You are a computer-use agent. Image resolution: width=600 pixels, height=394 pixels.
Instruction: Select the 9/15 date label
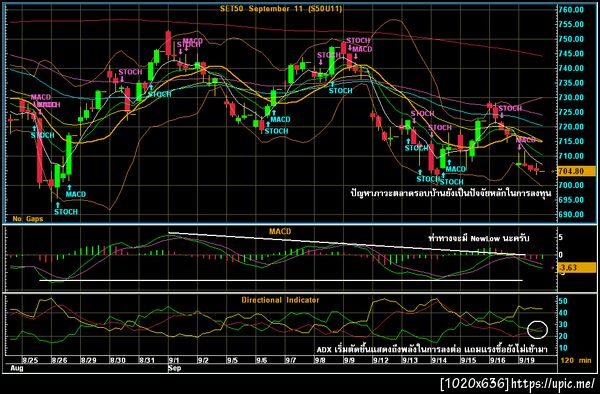click(468, 360)
